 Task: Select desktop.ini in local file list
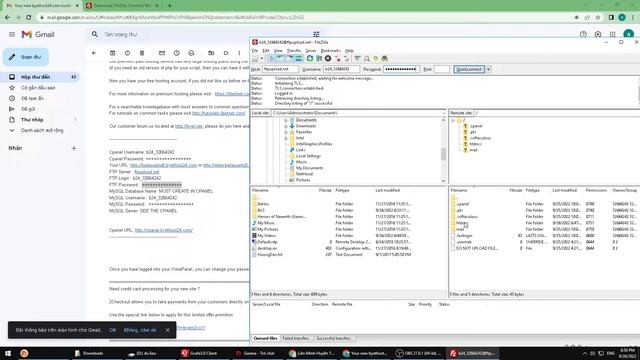pyautogui.click(x=267, y=248)
